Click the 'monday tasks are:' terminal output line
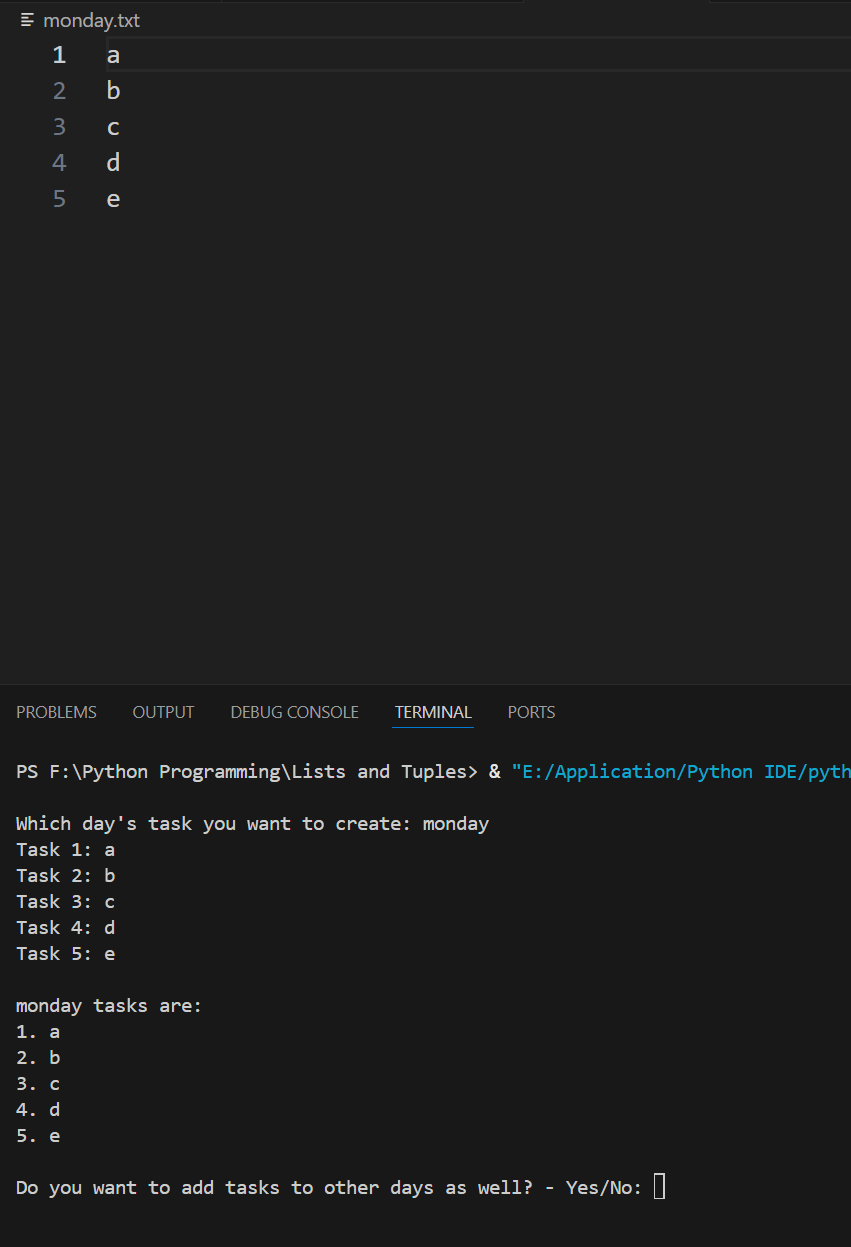851x1247 pixels. (109, 1005)
